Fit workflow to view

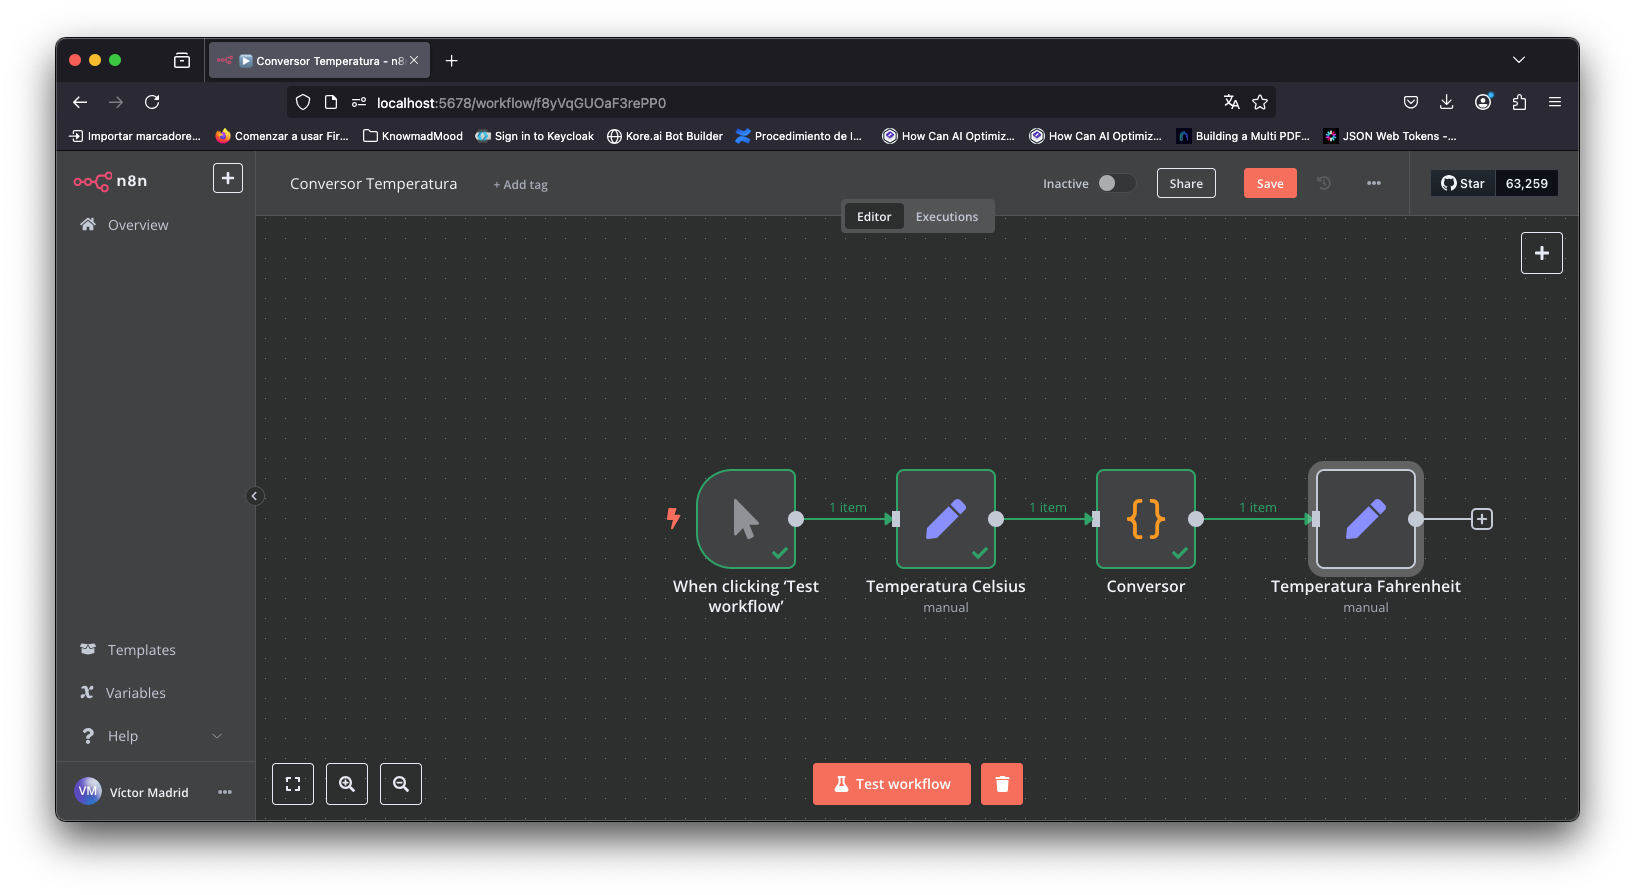click(293, 784)
